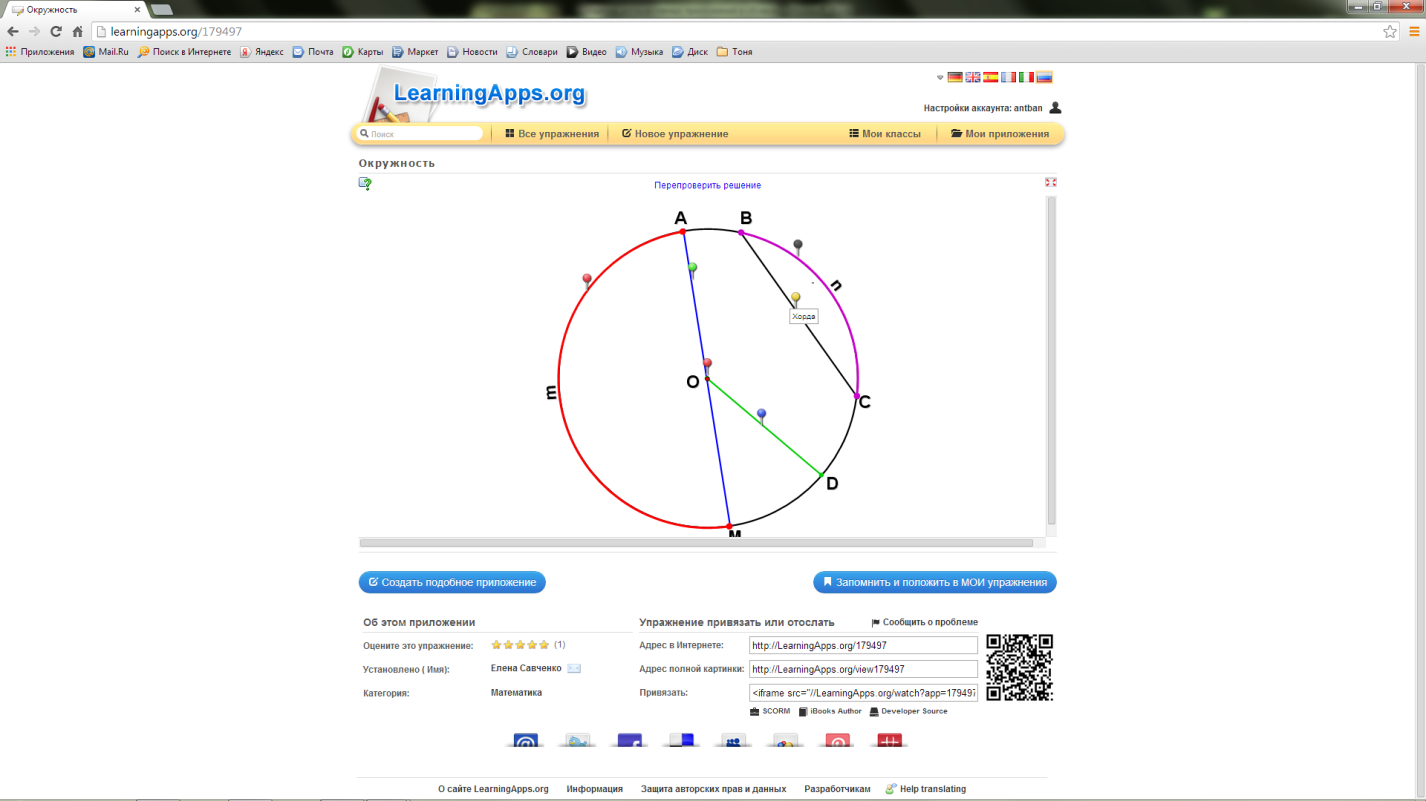Click the dark pin on arc near B
This screenshot has height=801, width=1426.
798,247
